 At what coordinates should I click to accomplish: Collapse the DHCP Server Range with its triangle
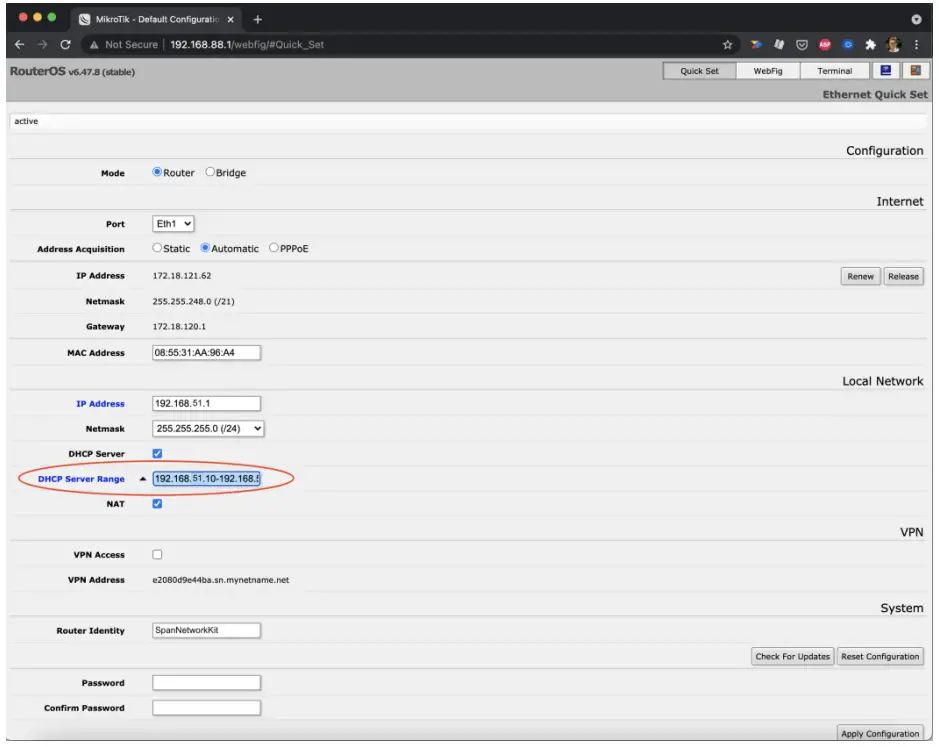click(142, 481)
